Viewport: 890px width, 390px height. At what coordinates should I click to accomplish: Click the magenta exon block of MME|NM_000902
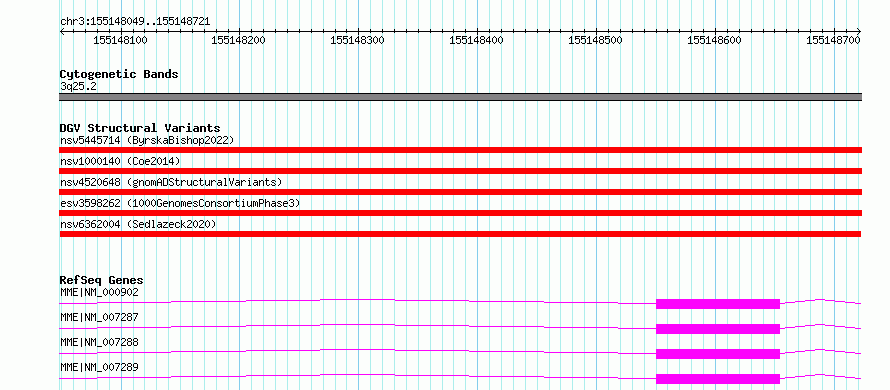click(718, 304)
